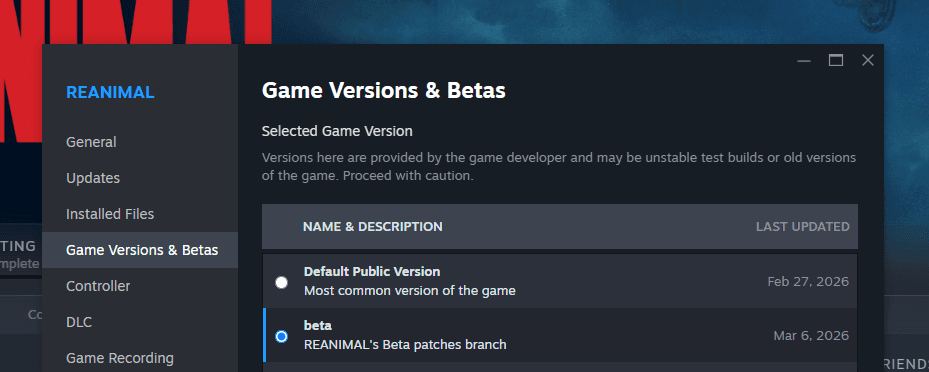Click the 'Feb 27, 2026' date
The image size is (929, 372).
tap(808, 281)
